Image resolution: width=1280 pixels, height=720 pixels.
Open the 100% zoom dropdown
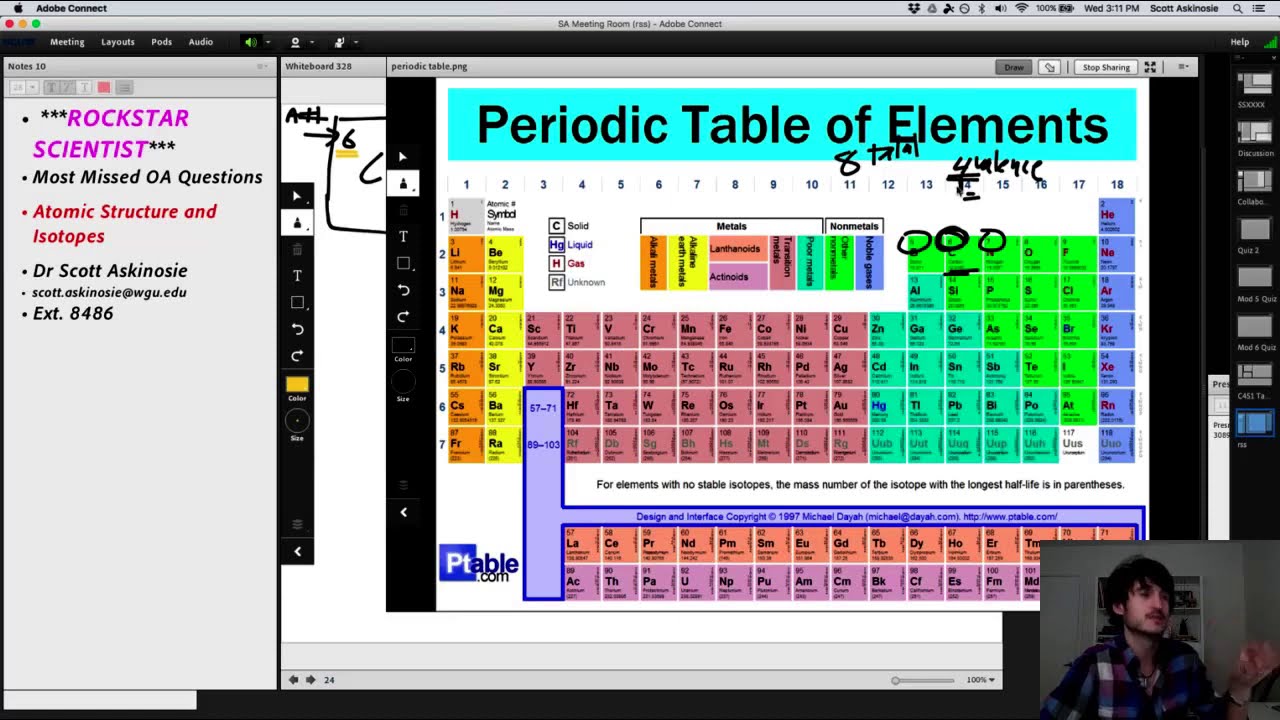(980, 680)
